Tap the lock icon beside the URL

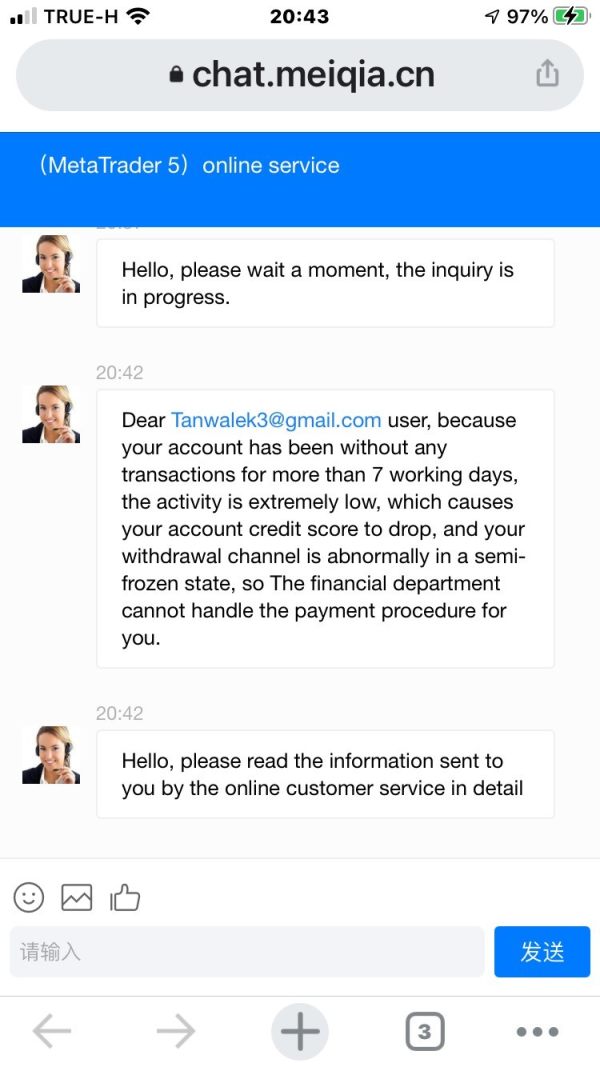coord(177,75)
